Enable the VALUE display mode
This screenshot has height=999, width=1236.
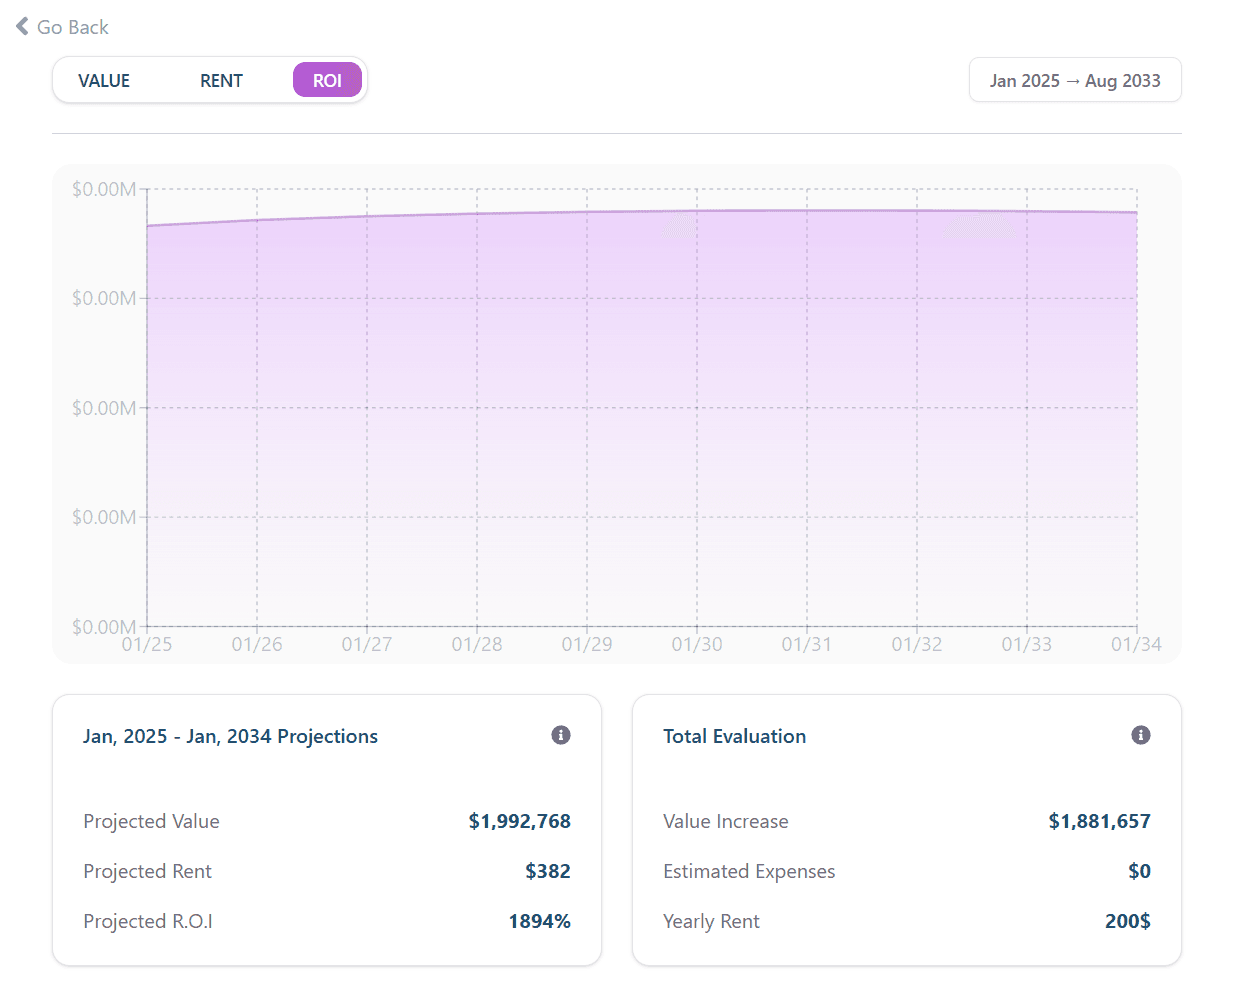(104, 80)
